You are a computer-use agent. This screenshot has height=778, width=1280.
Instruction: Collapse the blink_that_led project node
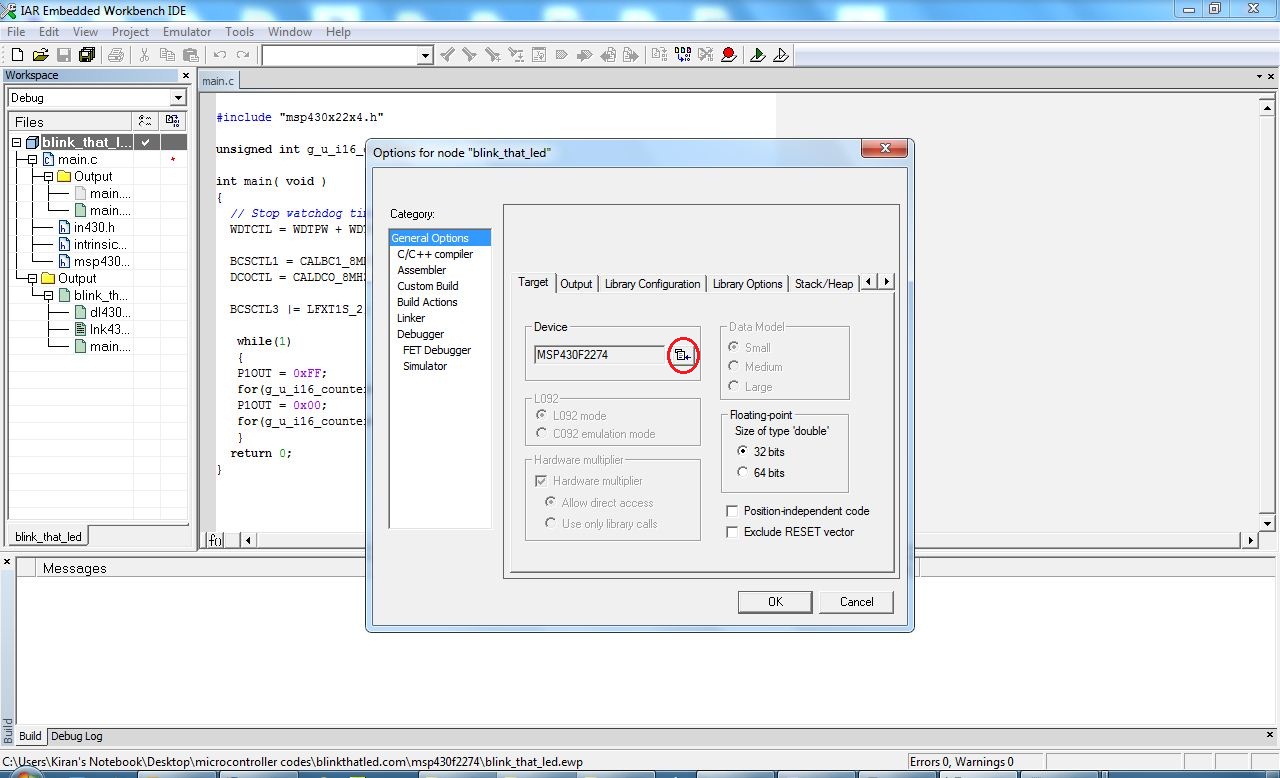pos(16,143)
